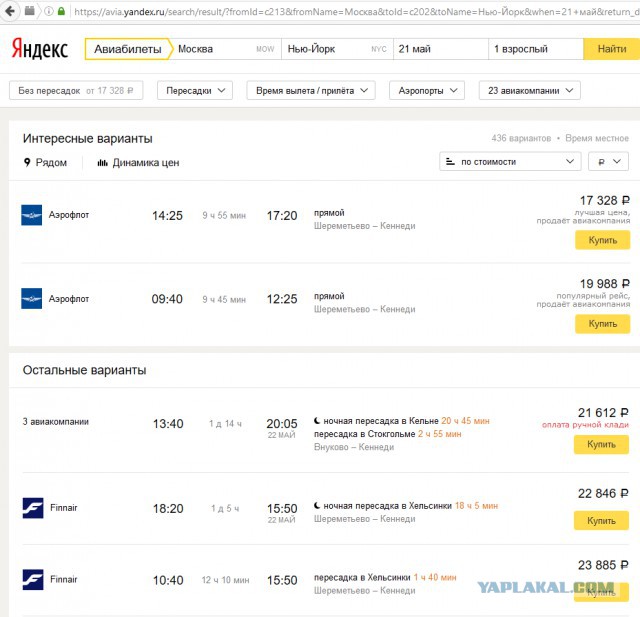
Task: Select the Авиабилеты service tab
Action: coord(128,49)
